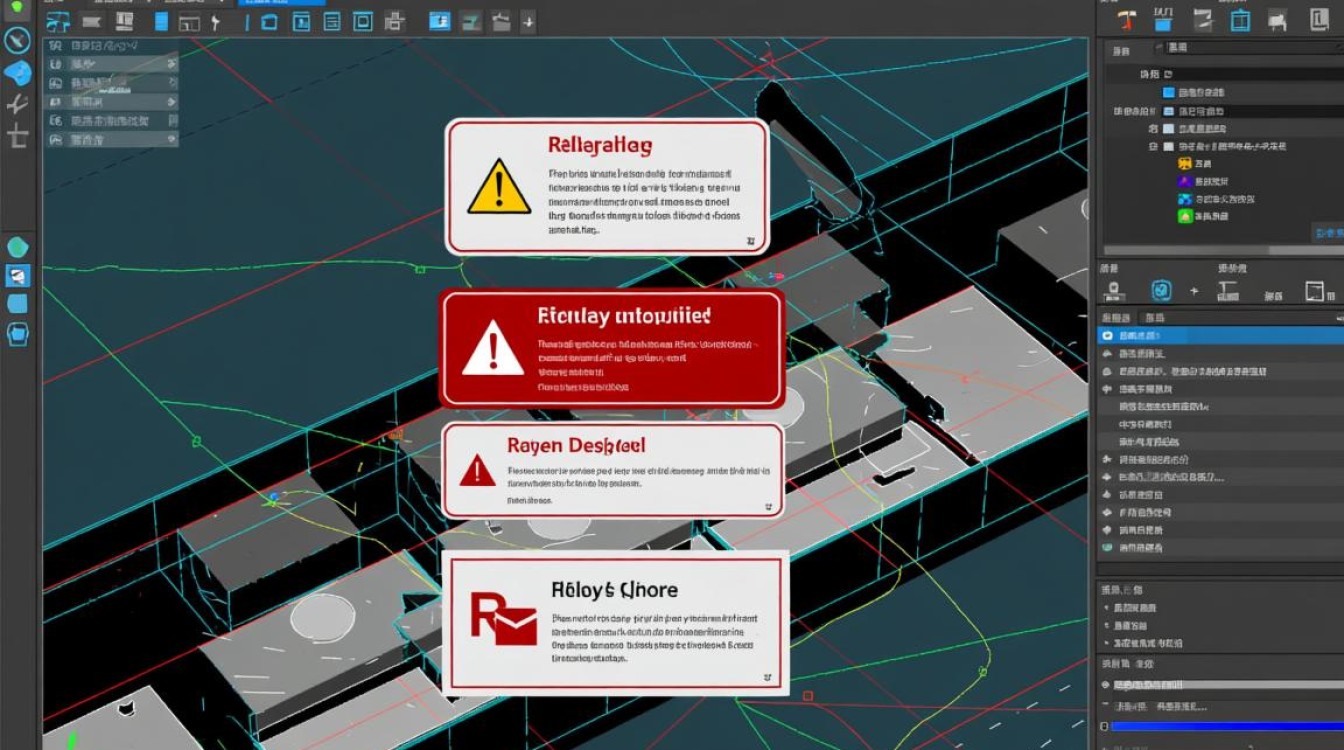Toggle the round button left of the gray slider
The width and height of the screenshot is (1344, 750).
[1106, 685]
